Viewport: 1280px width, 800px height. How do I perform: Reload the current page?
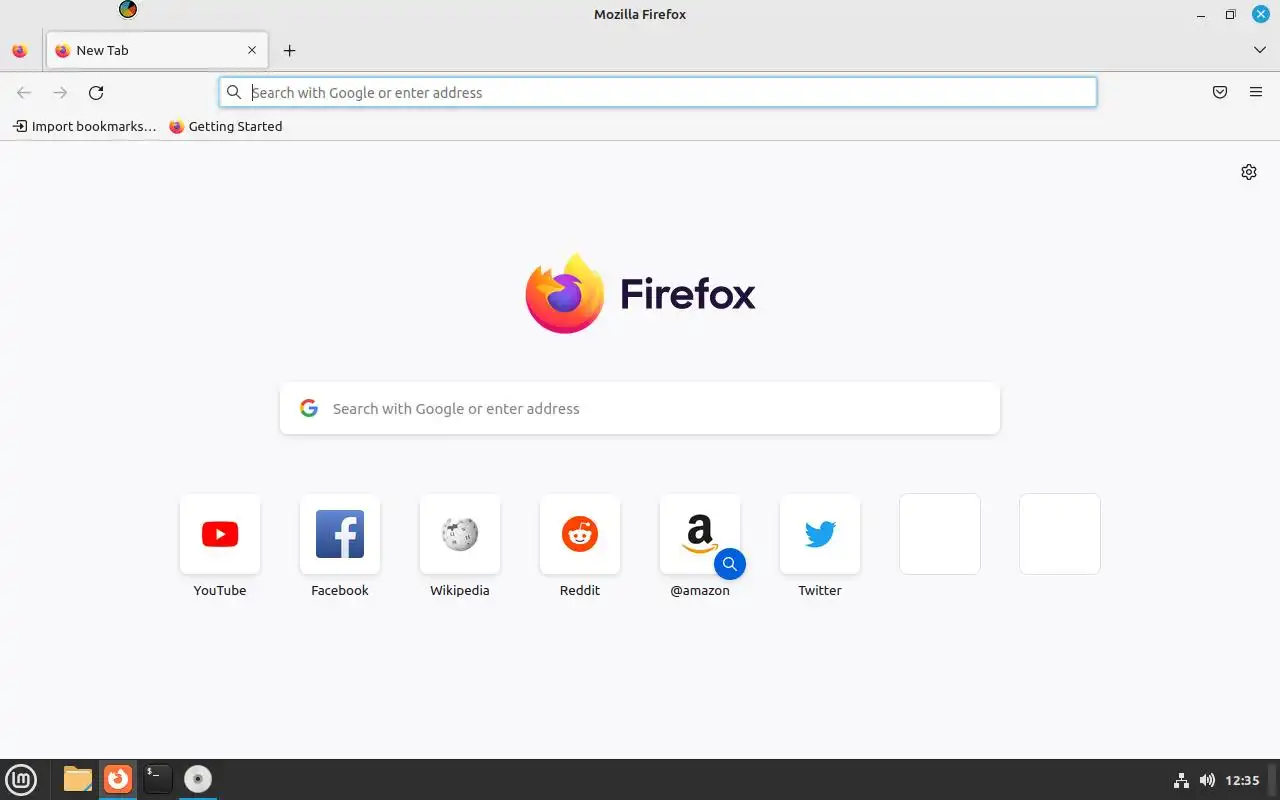pos(96,92)
